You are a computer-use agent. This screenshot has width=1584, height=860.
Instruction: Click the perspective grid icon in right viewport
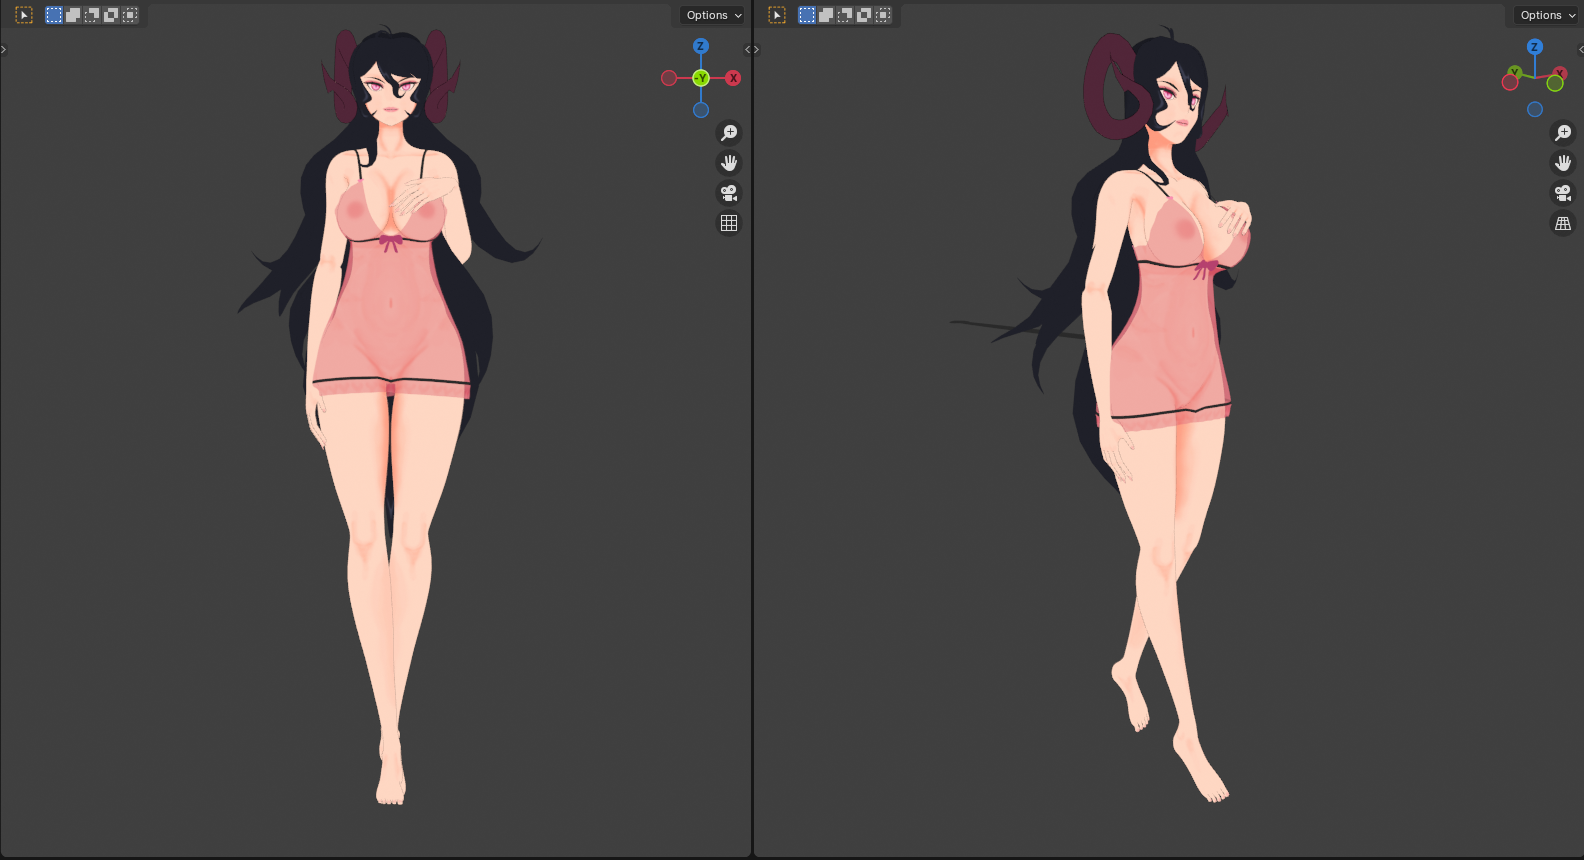[1562, 223]
